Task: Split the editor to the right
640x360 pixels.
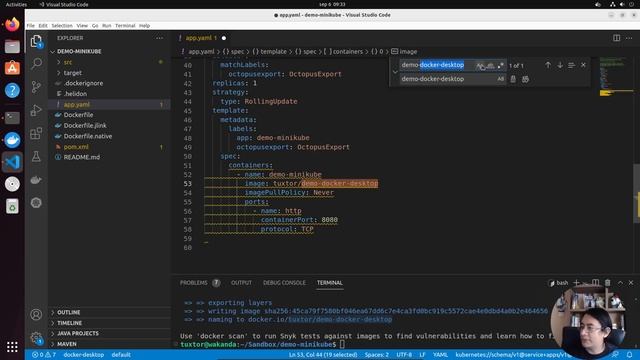Action: click(x=616, y=38)
